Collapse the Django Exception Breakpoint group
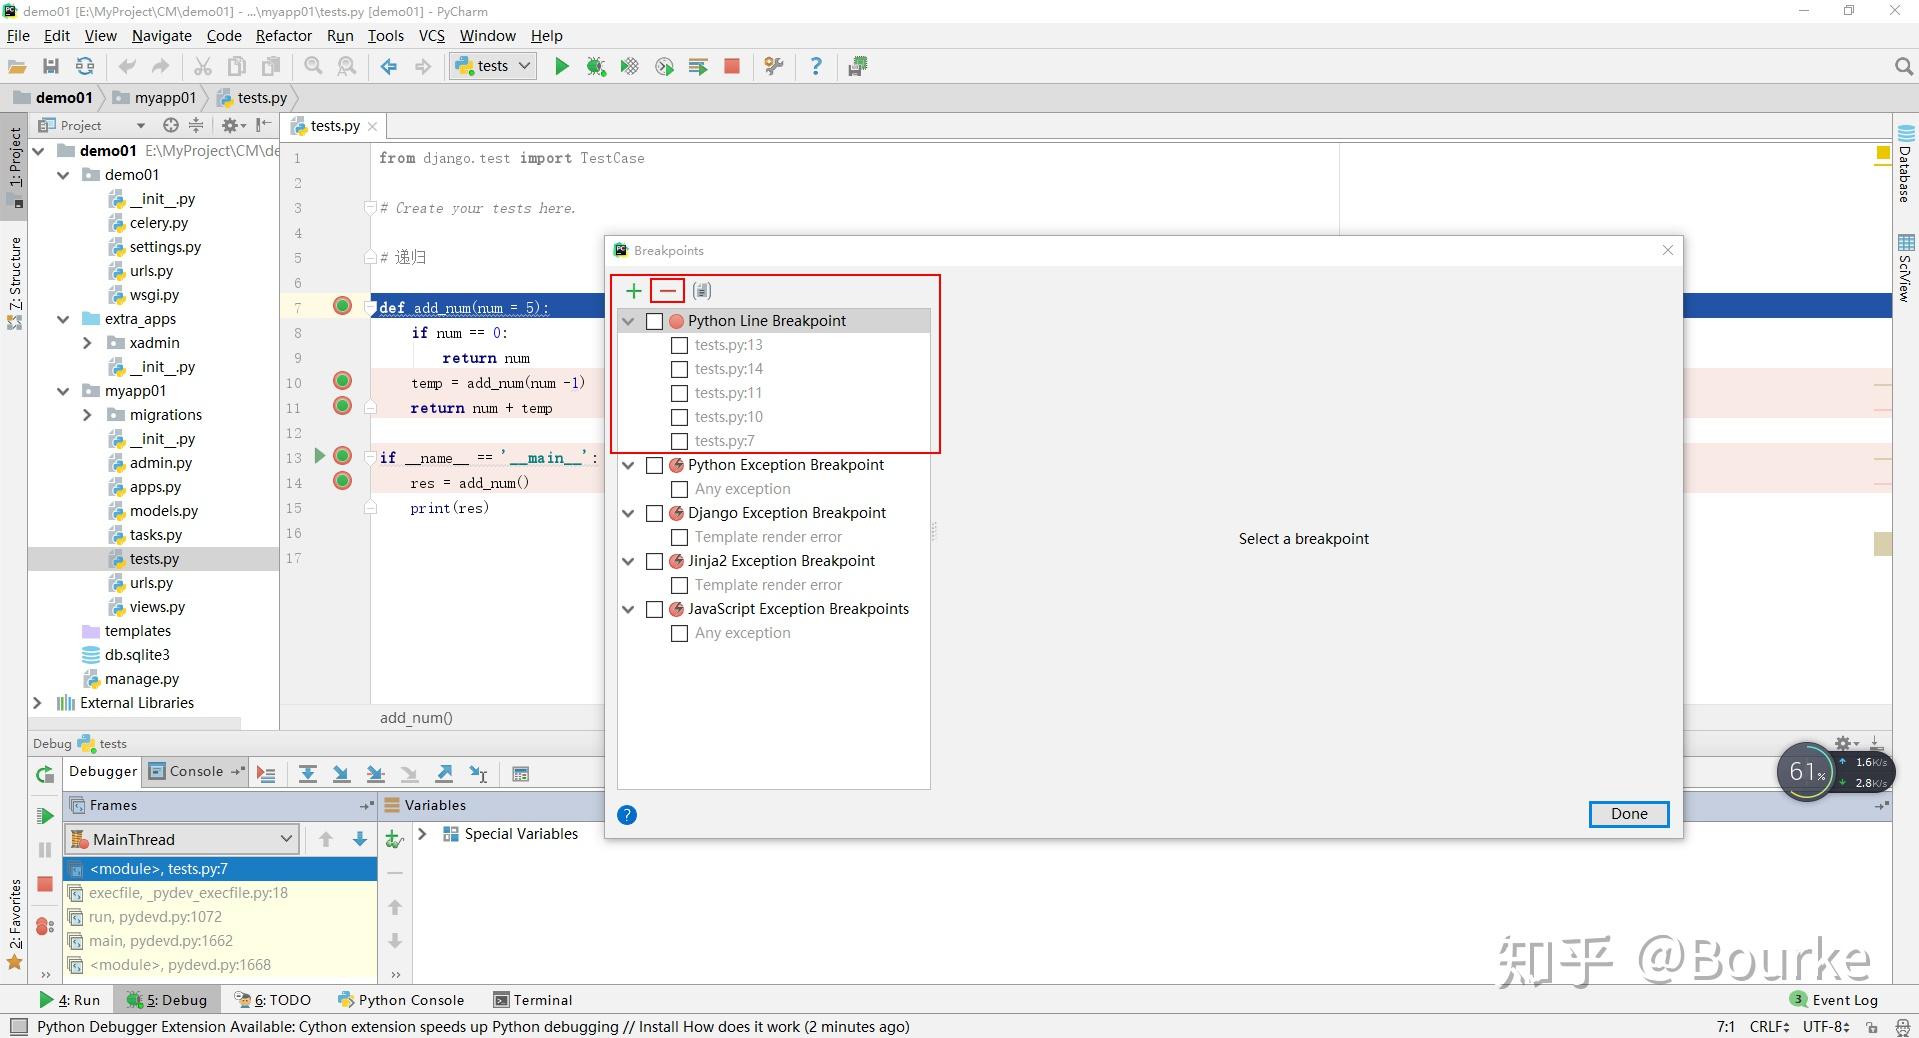Screen dimensions: 1919x1038 pos(629,513)
